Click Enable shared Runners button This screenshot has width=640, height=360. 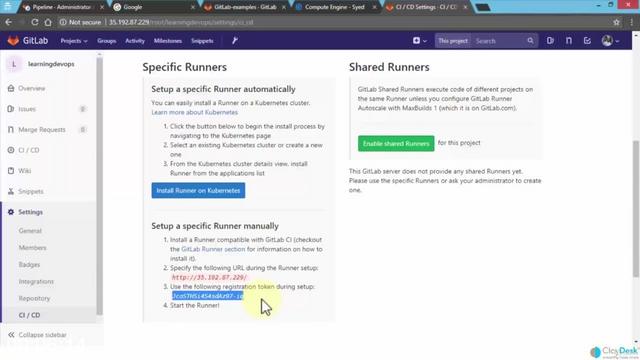tap(396, 144)
